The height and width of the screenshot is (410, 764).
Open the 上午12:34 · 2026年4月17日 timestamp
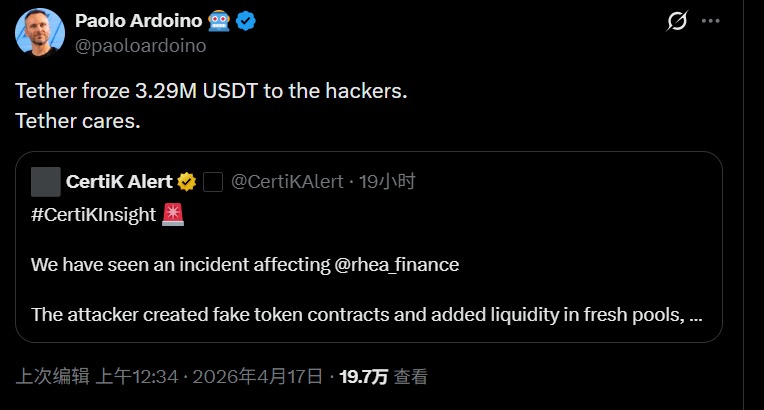tap(209, 377)
